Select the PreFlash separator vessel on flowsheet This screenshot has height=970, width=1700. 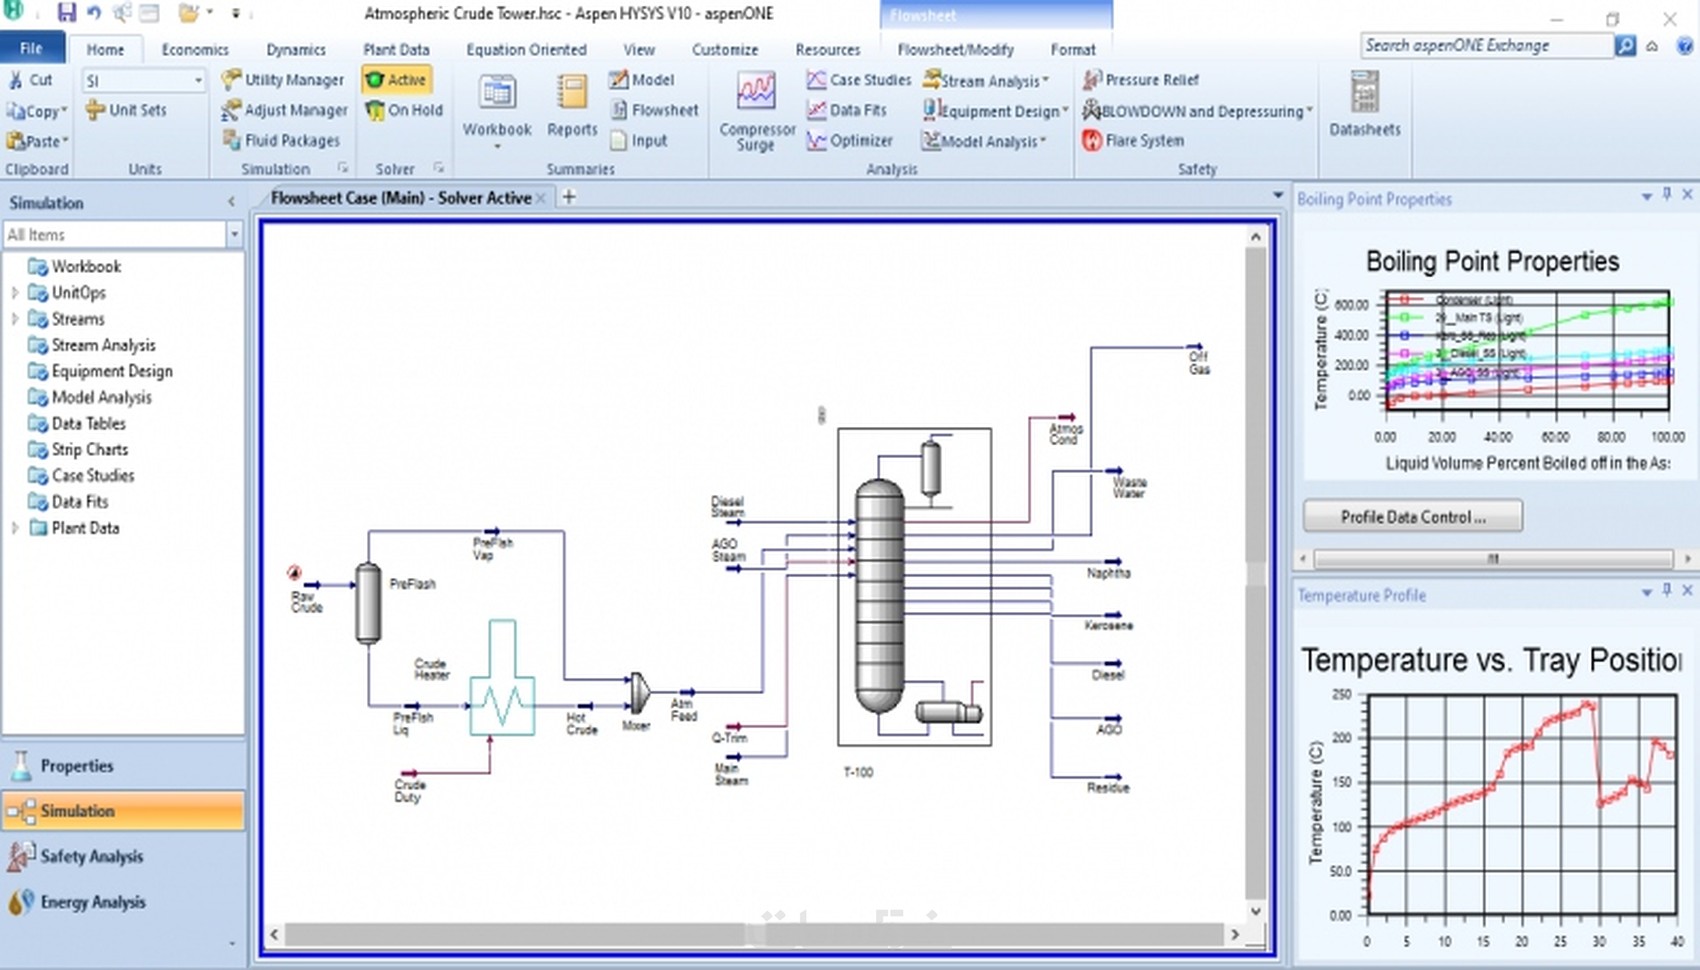(368, 602)
